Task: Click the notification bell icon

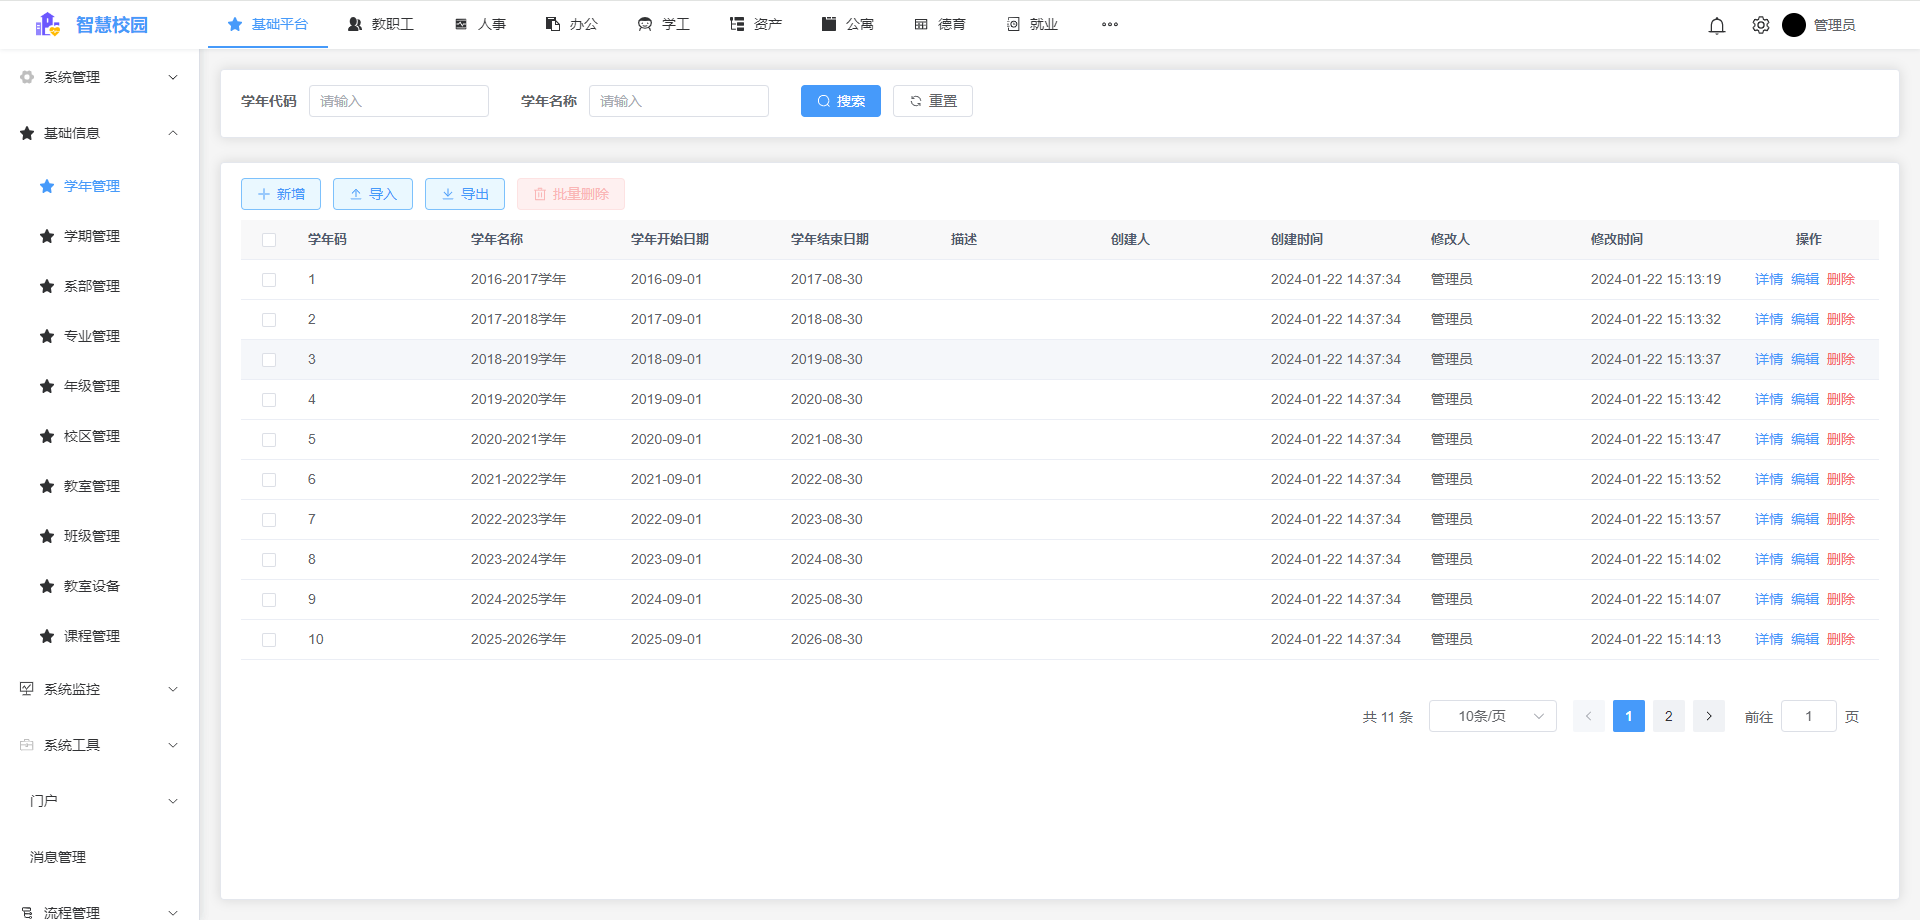Action: 1717,25
